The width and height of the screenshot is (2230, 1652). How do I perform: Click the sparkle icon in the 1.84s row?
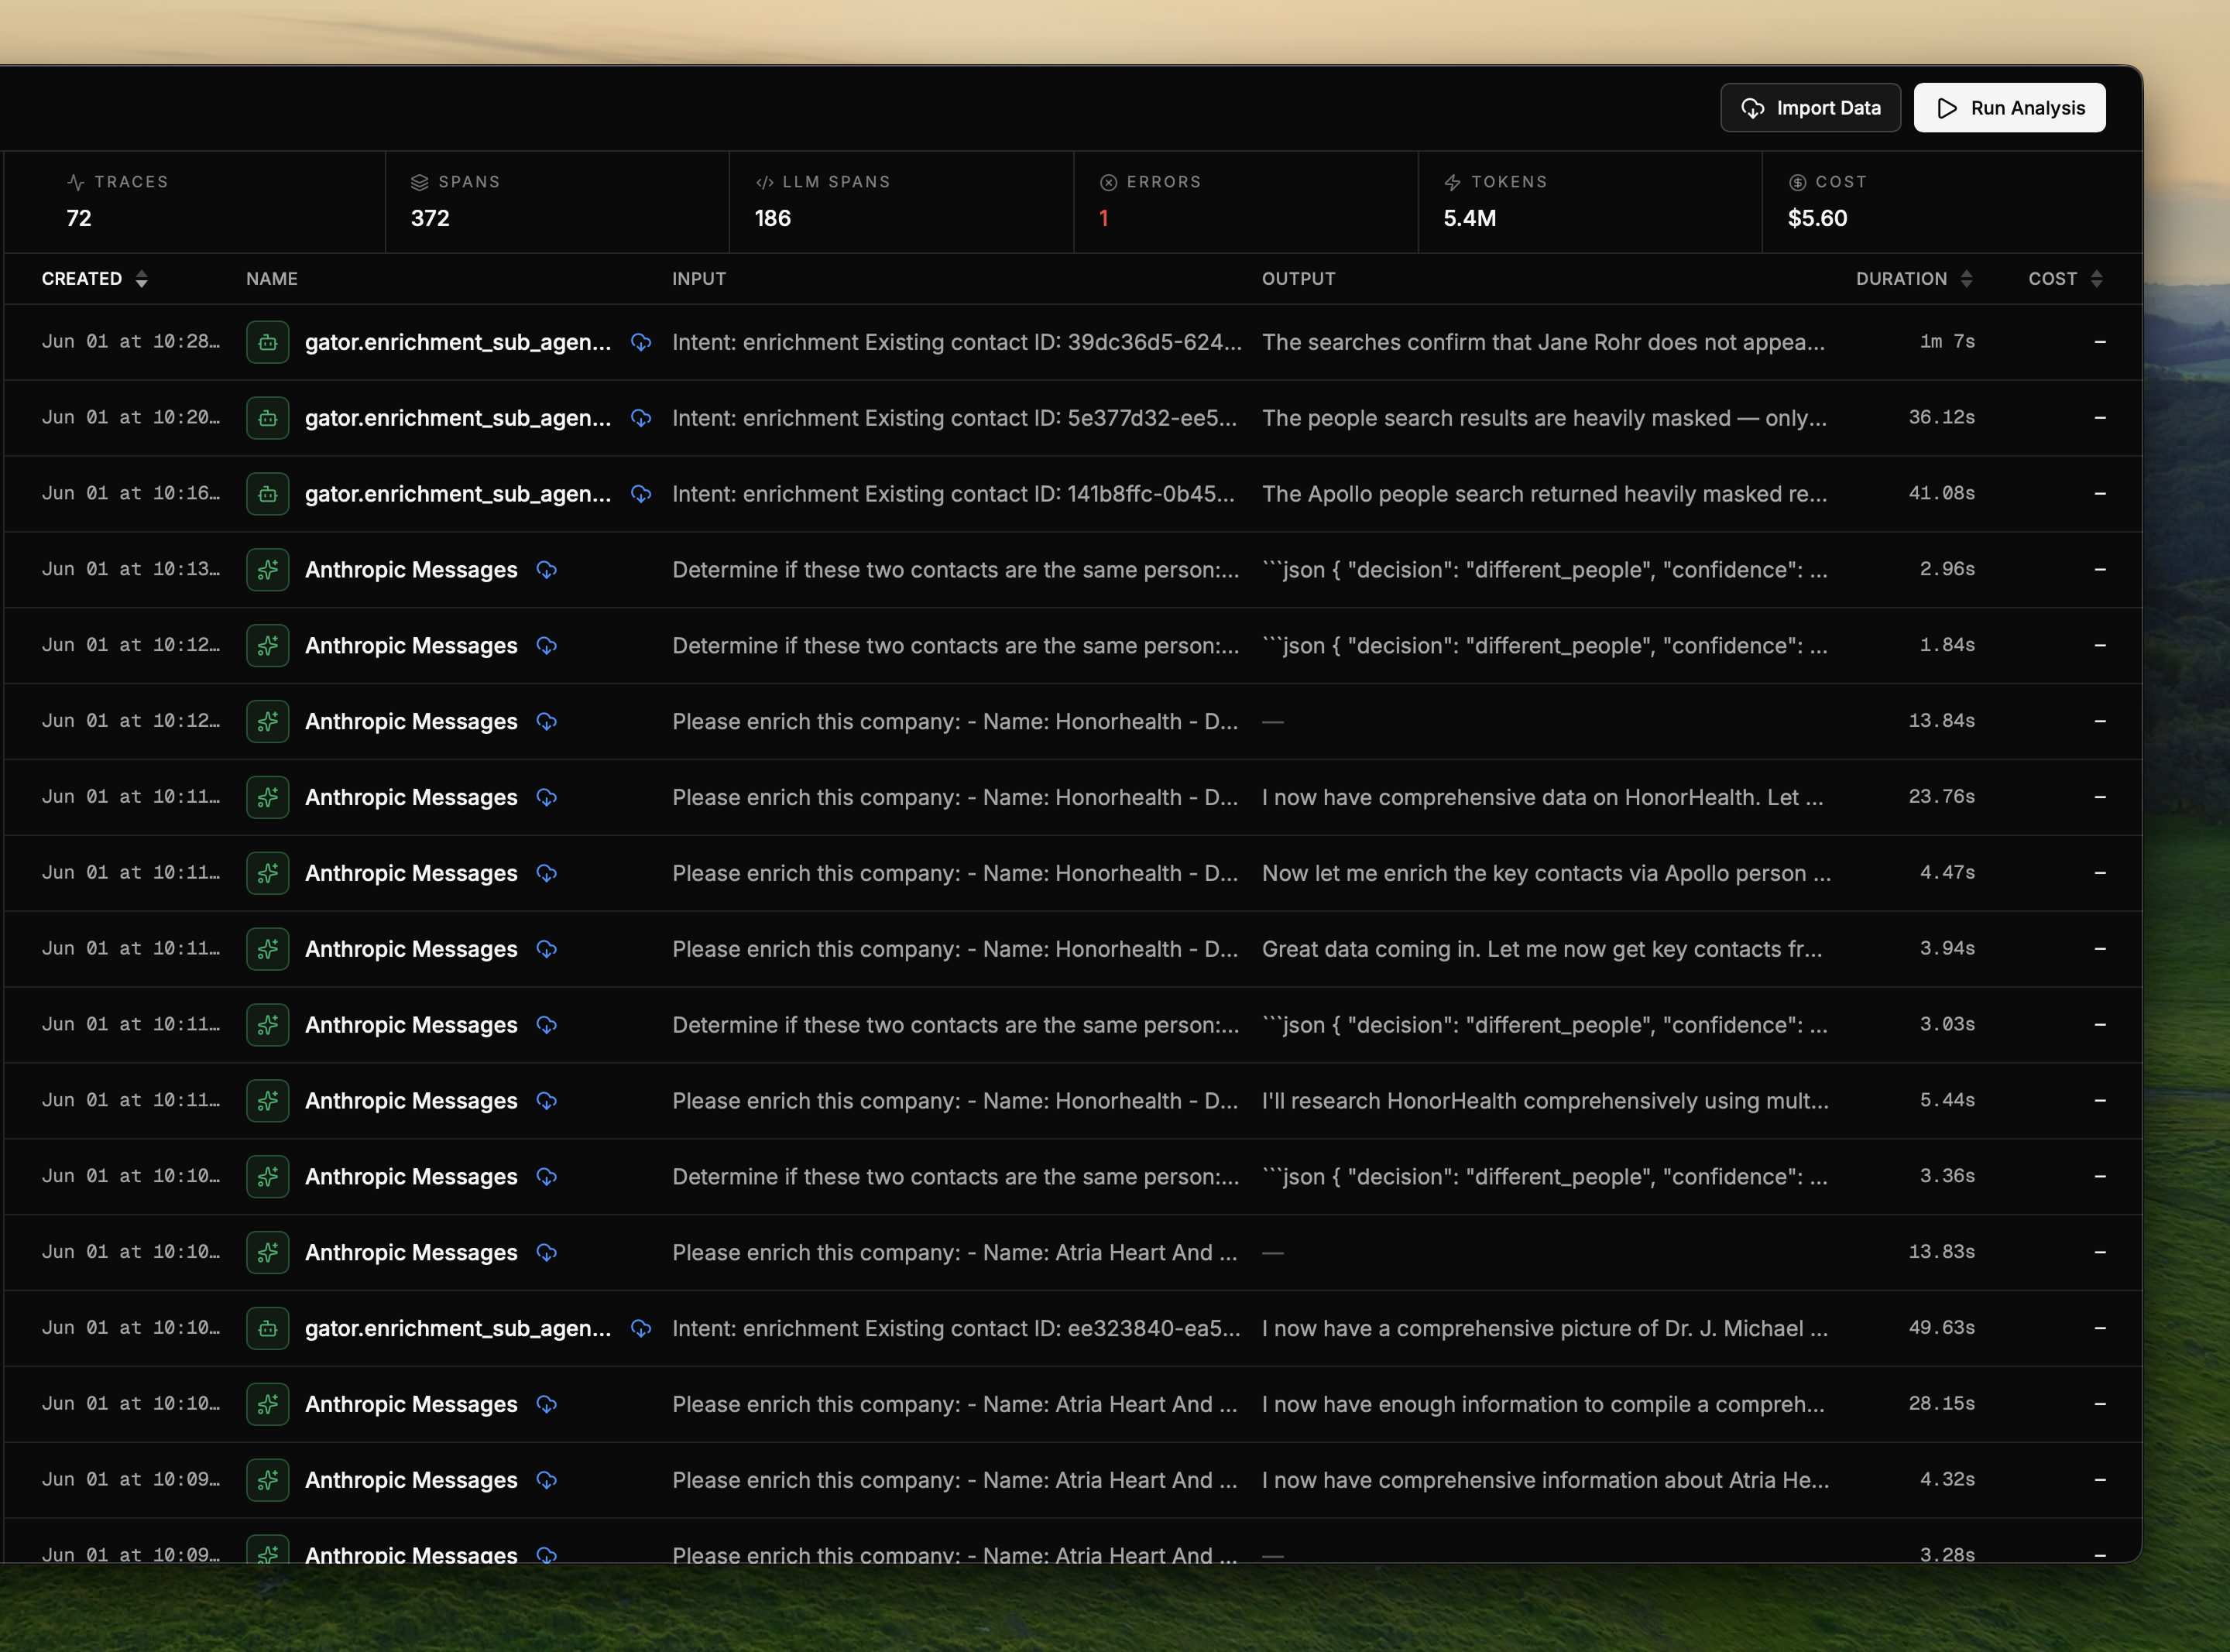pyautogui.click(x=268, y=645)
